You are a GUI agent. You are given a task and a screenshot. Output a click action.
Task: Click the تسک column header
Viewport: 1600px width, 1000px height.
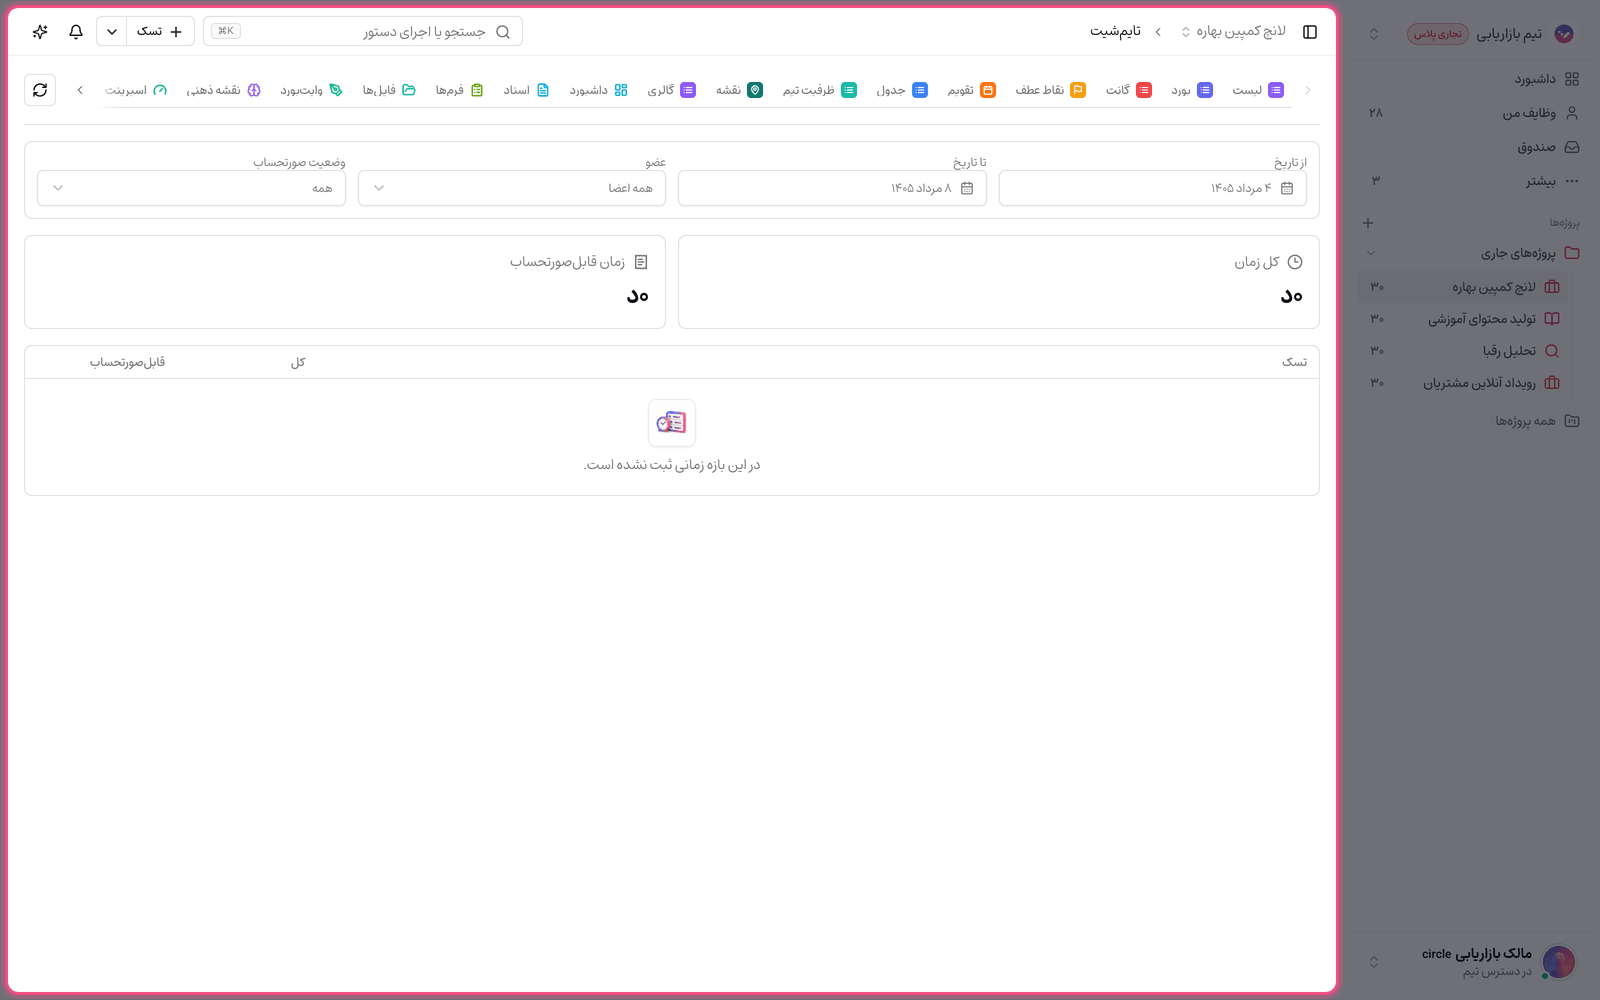click(x=1294, y=362)
